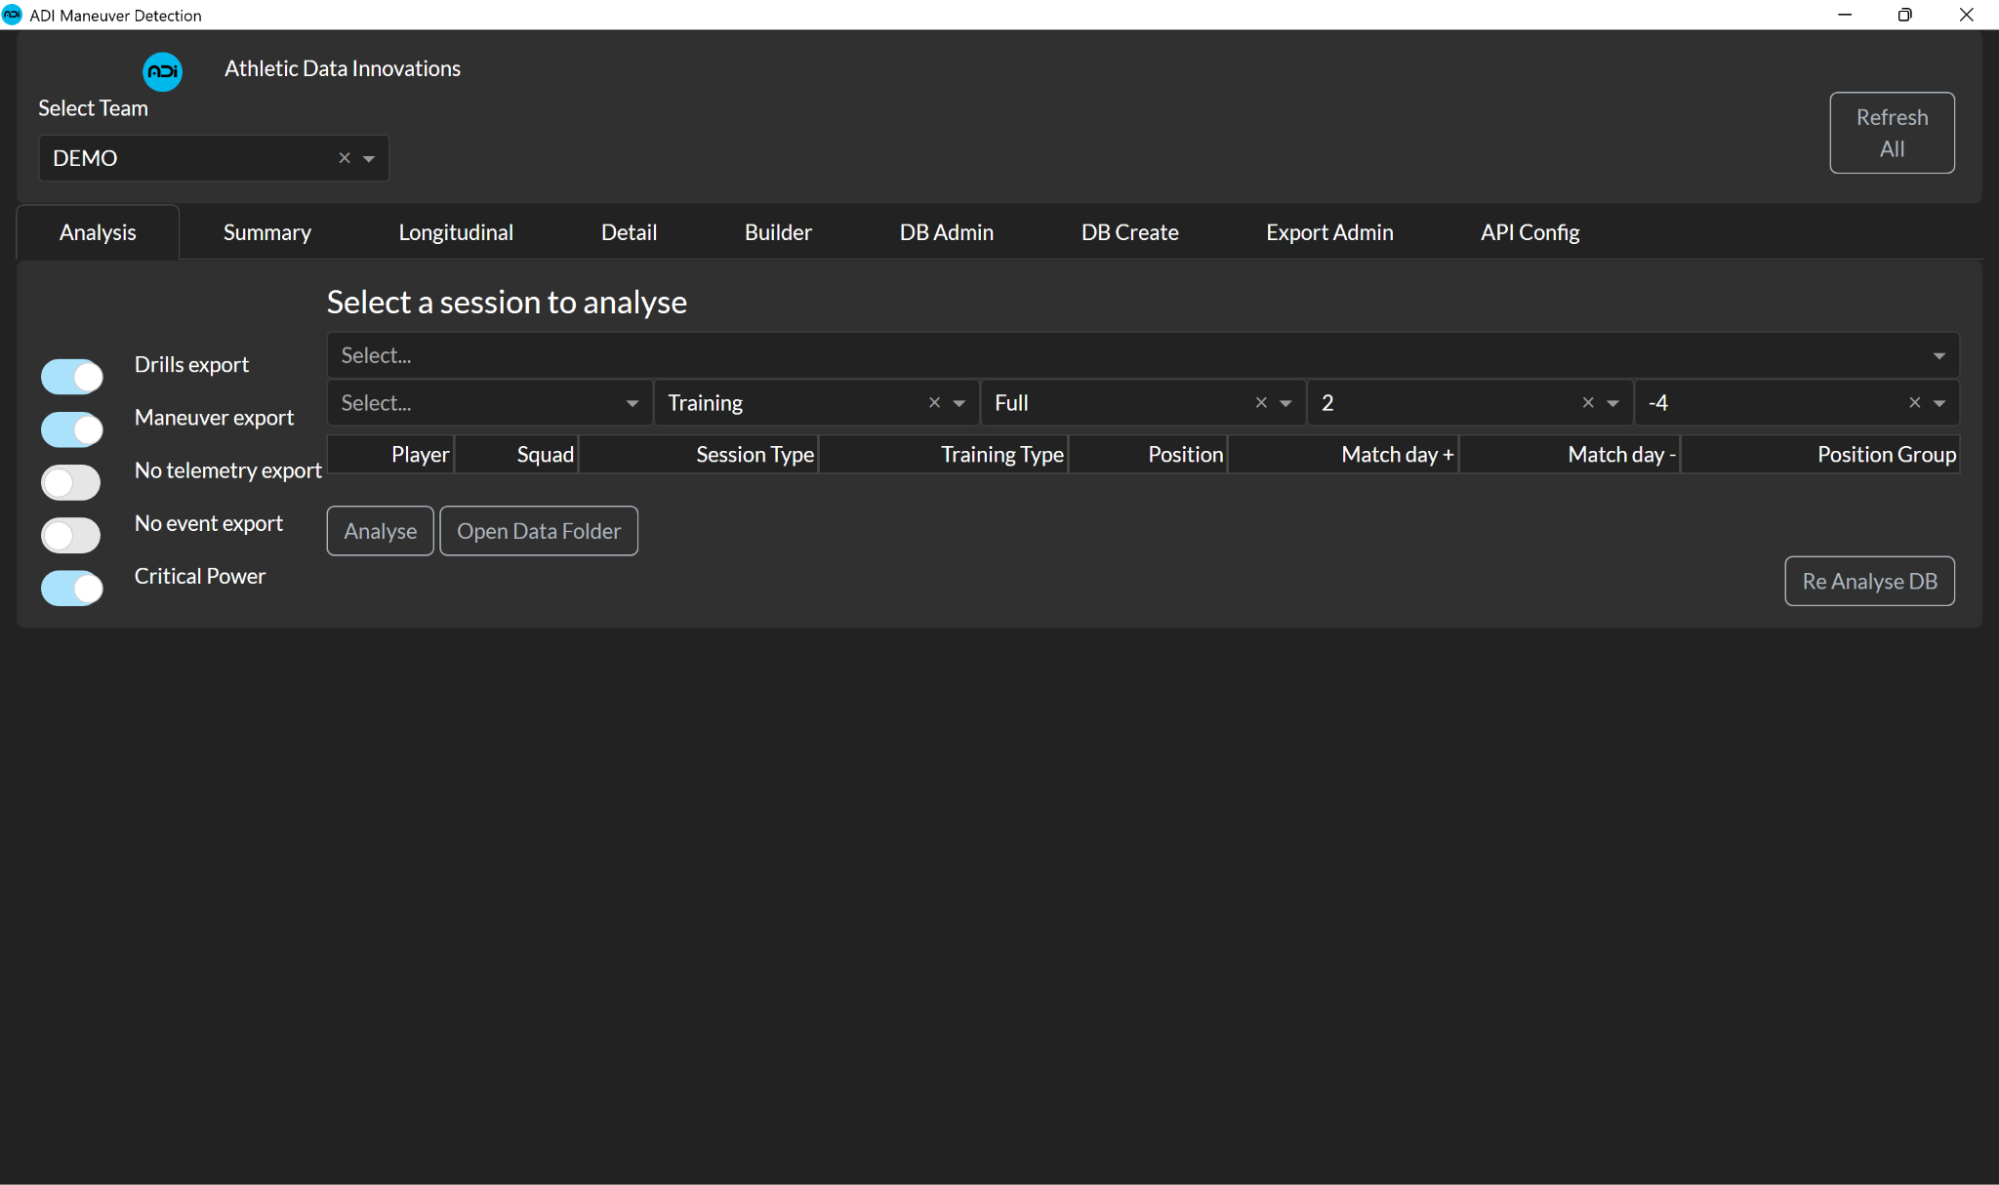Clear the match day minus value -4
The width and height of the screenshot is (1999, 1185).
1915,403
